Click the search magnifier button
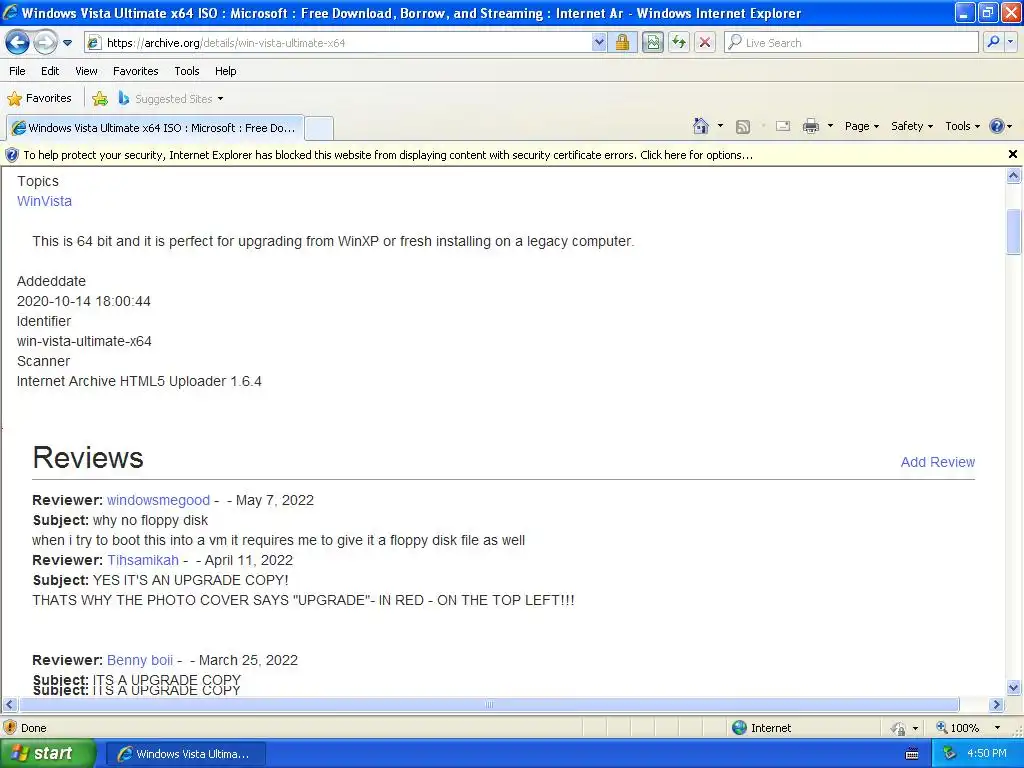 [x=993, y=43]
